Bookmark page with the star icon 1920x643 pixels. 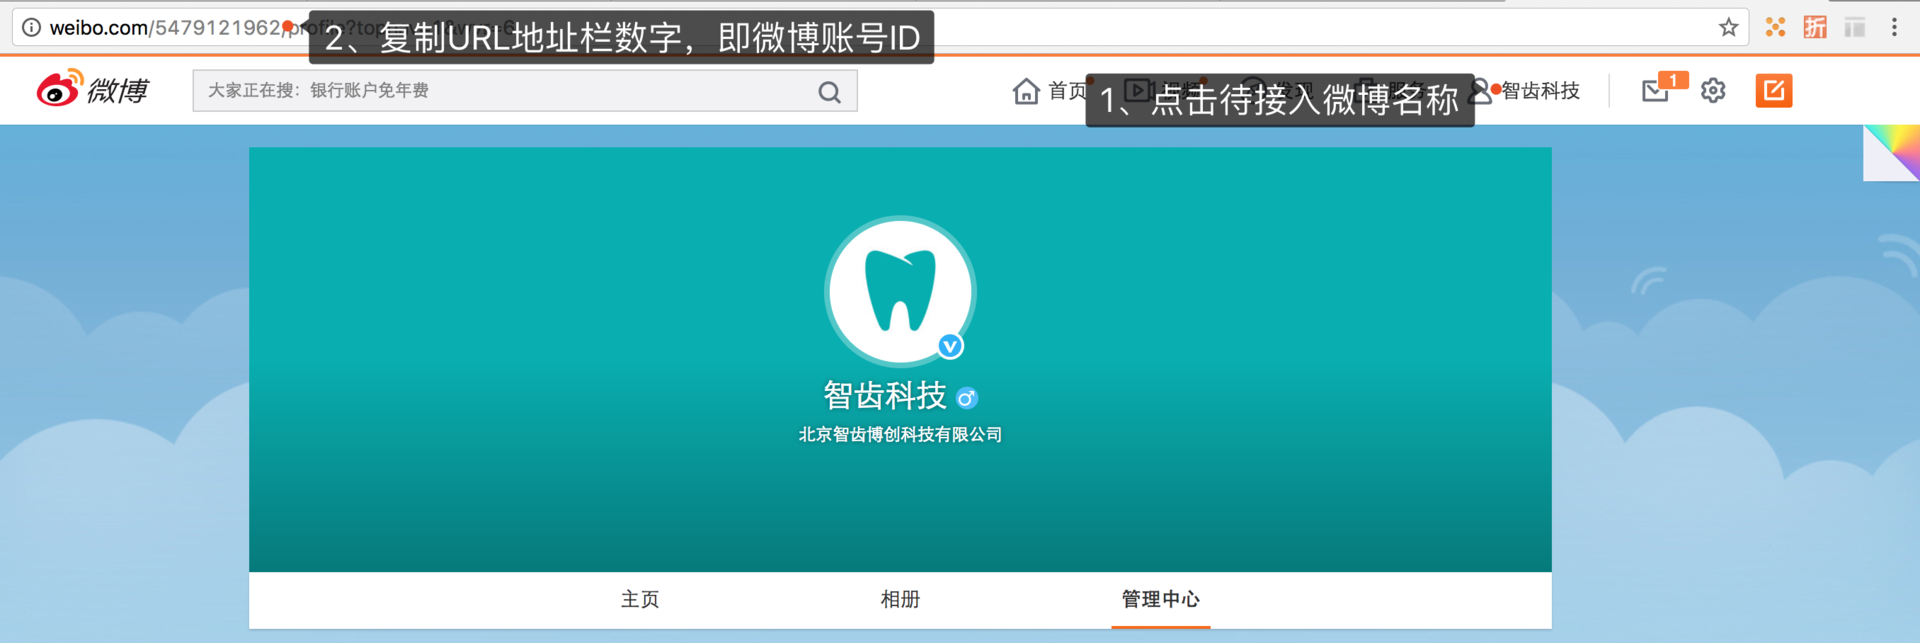(x=1728, y=27)
